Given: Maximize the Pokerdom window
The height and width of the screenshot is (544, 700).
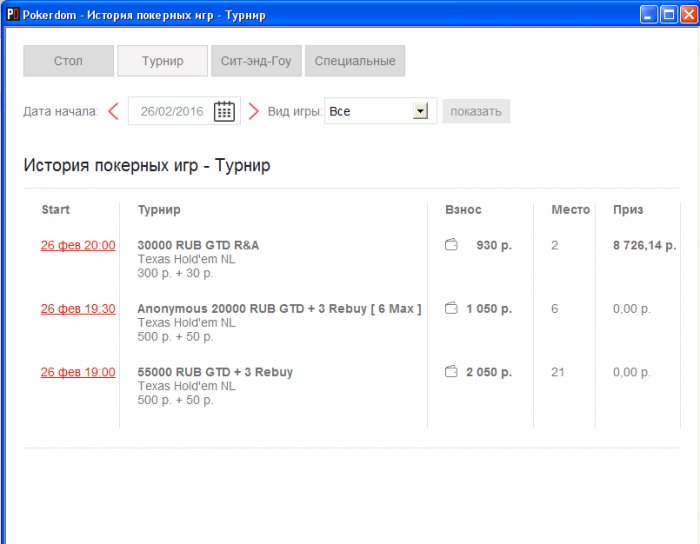Looking at the screenshot, I should [669, 15].
